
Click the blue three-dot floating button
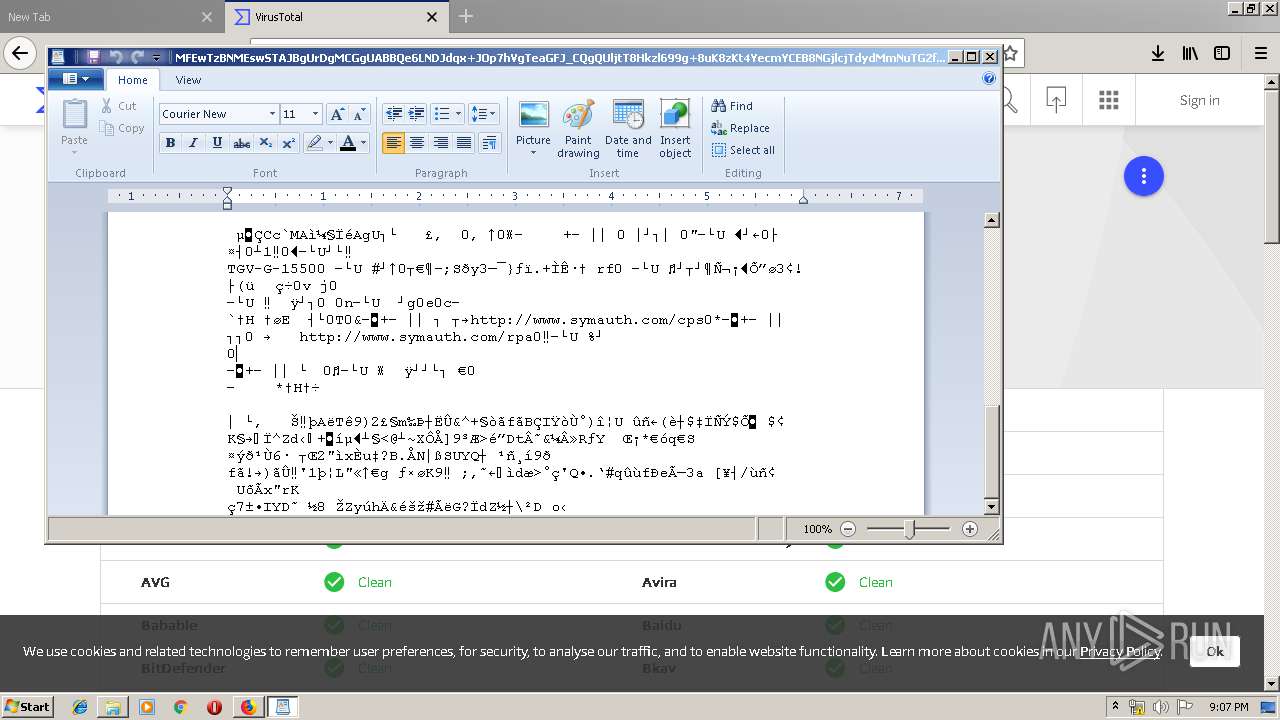1143,177
